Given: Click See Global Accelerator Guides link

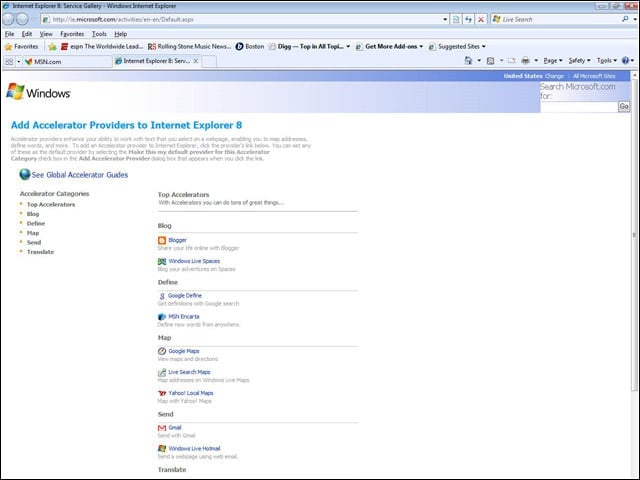Looking at the screenshot, I should click(x=80, y=175).
